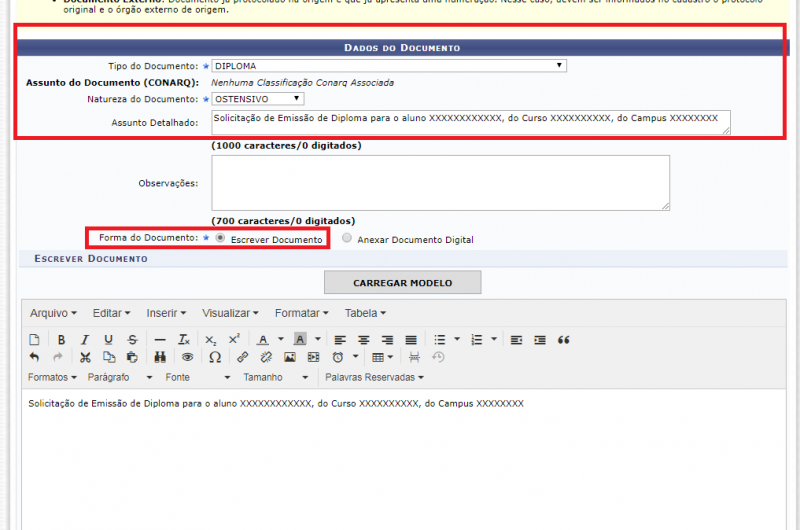
Task: Click into the Observações text area
Action: point(440,183)
